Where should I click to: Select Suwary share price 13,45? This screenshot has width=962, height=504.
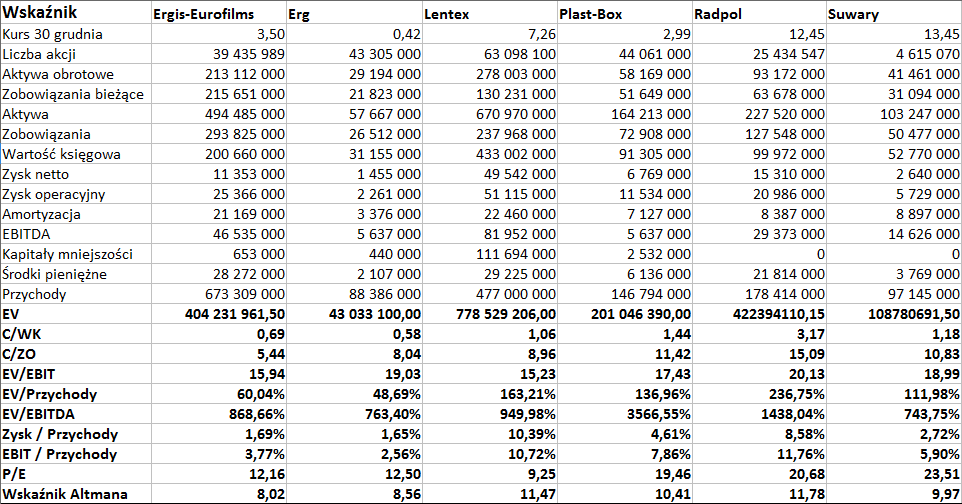[894, 34]
